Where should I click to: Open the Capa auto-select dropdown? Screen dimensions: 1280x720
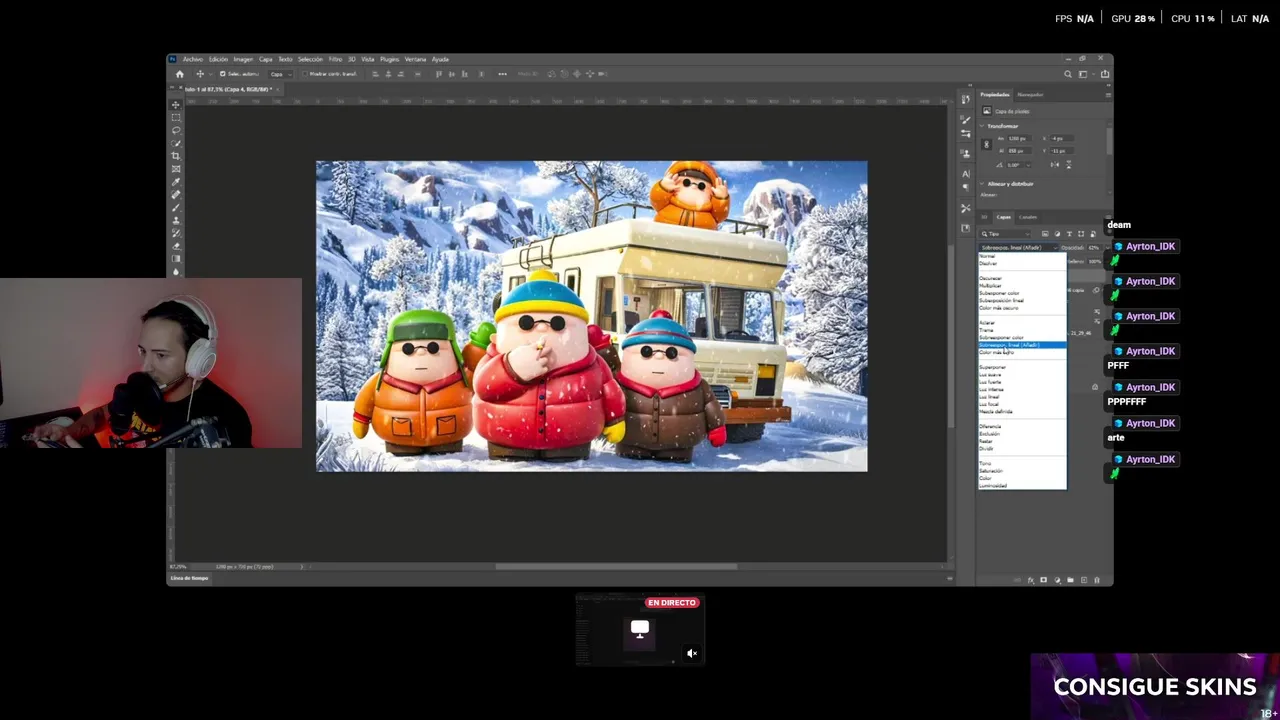pyautogui.click(x=281, y=74)
